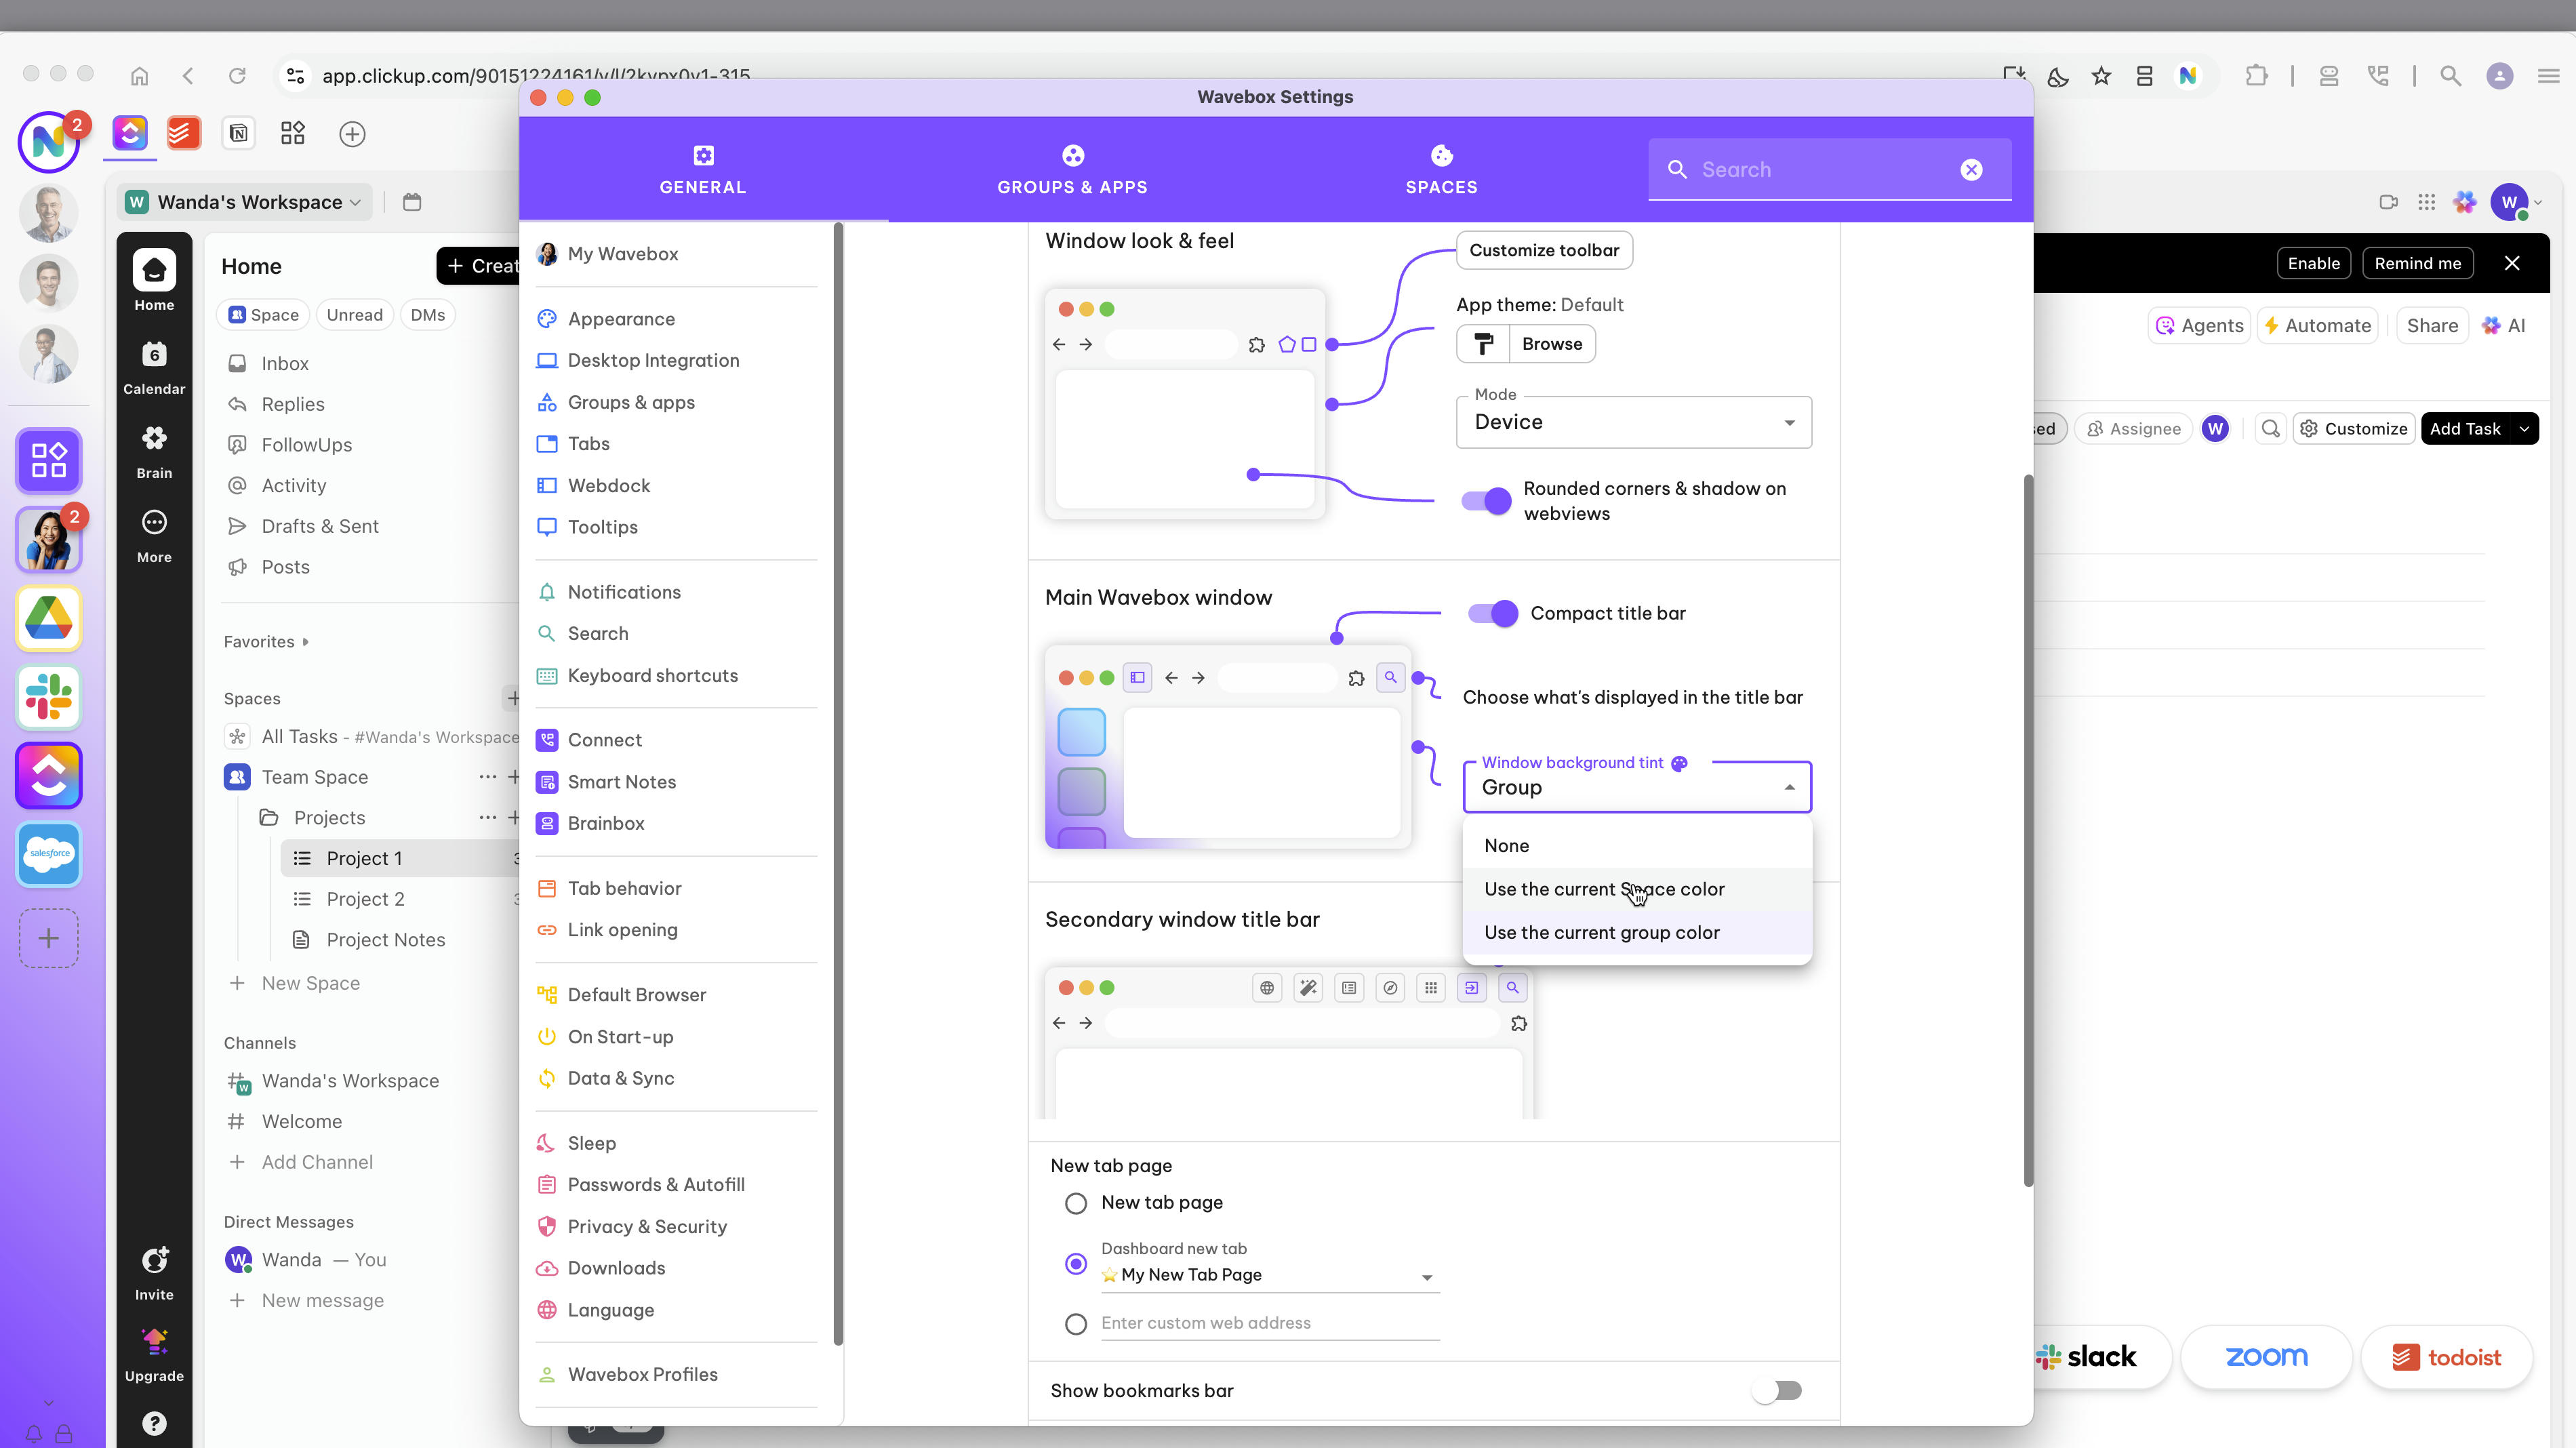Screen dimensions: 2576x1448
Task: Click the browser home icon
Action: [x=140, y=76]
